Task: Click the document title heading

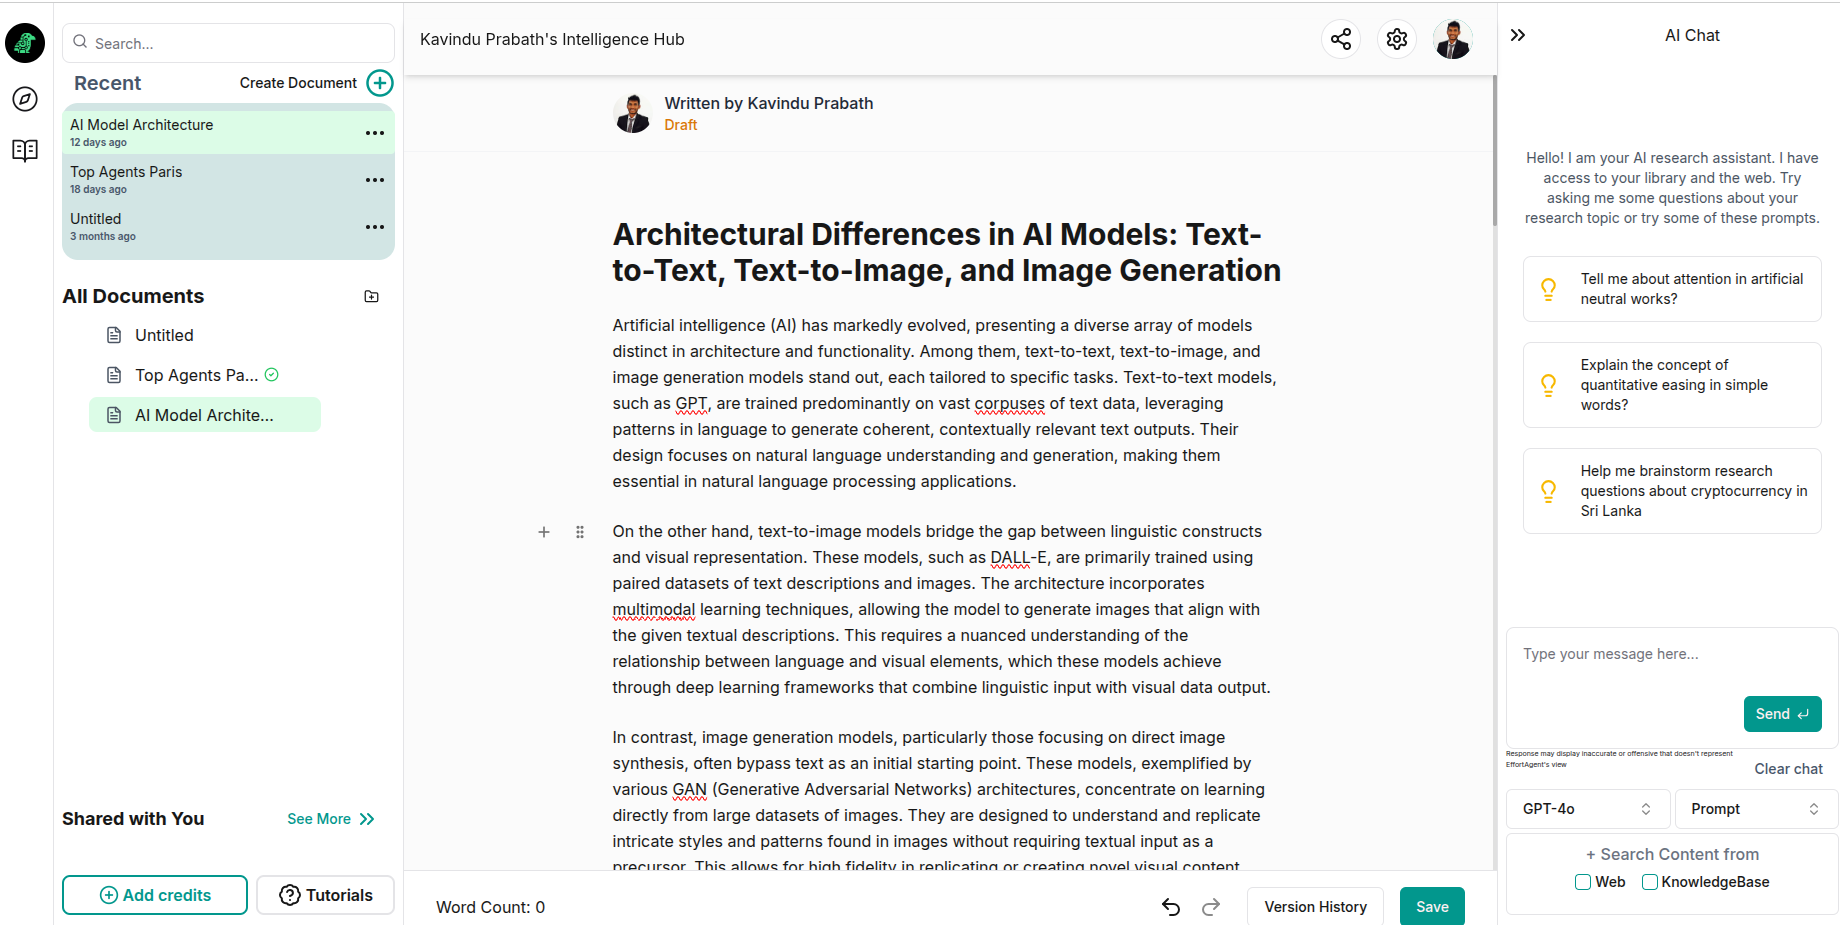Action: [x=947, y=252]
